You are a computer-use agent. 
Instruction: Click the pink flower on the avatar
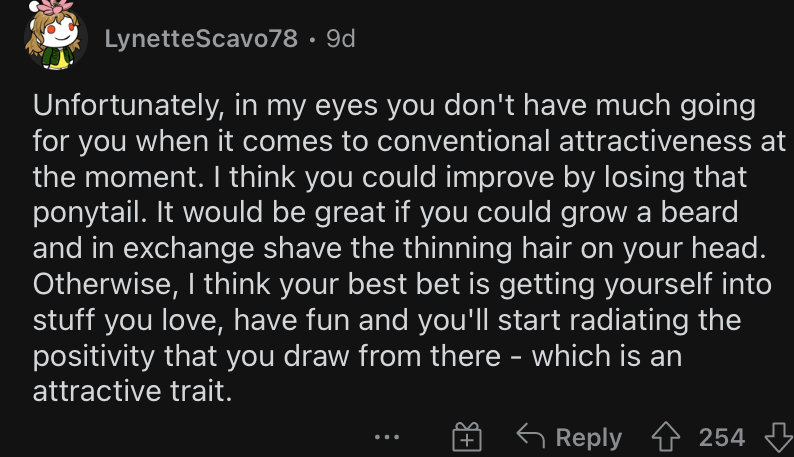[55, 7]
